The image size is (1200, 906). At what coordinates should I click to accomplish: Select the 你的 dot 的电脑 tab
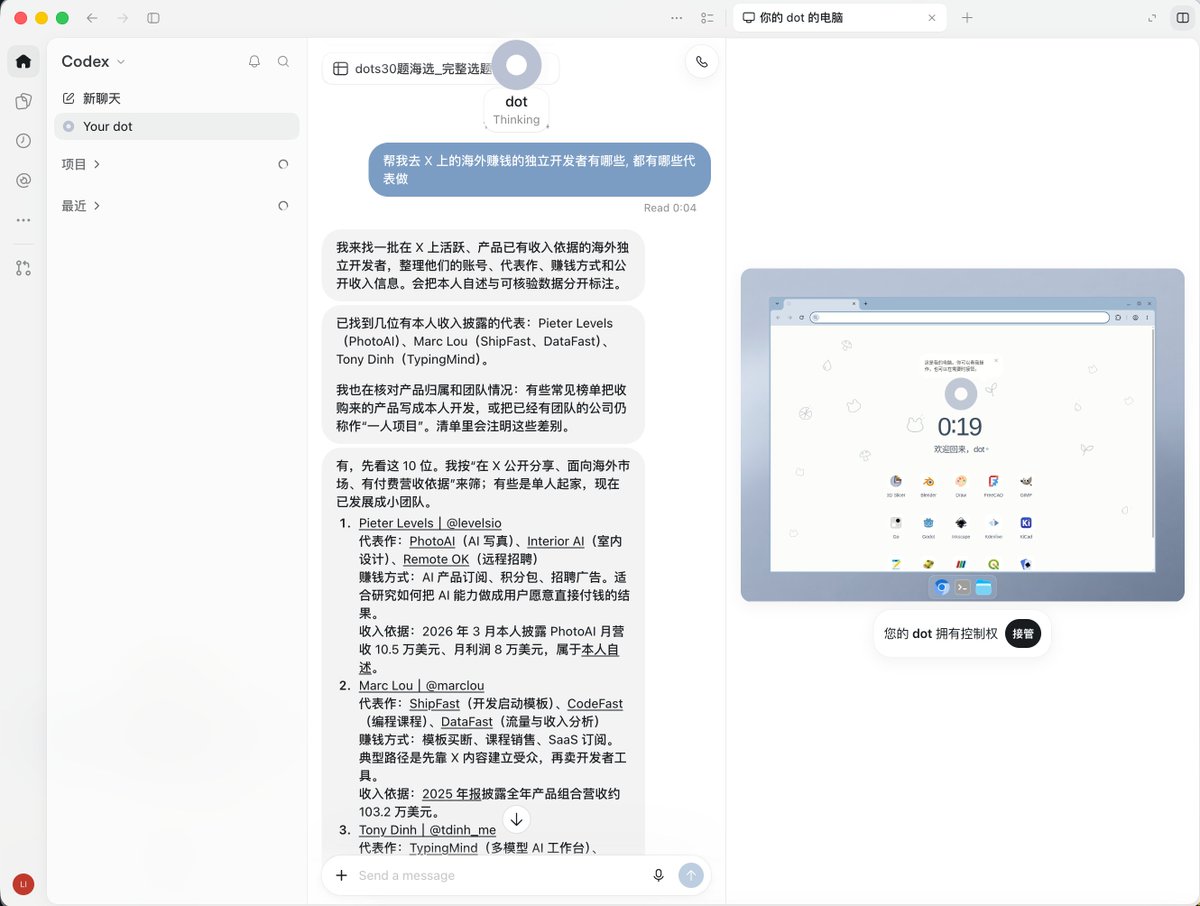pyautogui.click(x=838, y=18)
